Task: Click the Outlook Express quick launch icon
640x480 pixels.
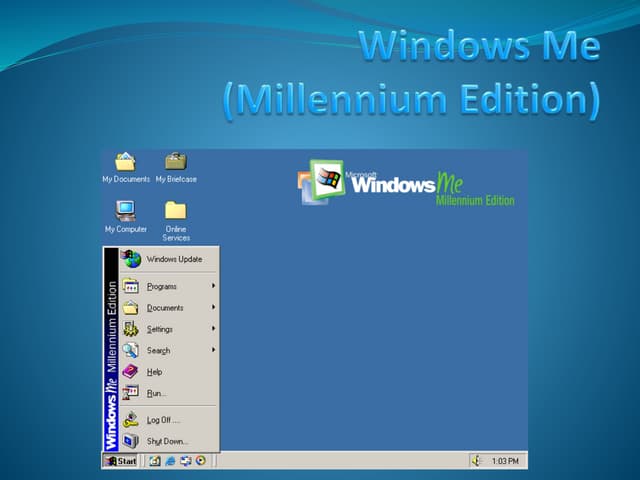Action: [186, 461]
